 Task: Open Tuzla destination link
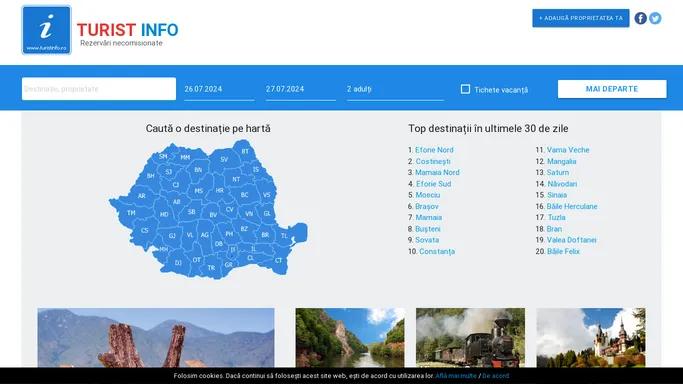(556, 217)
